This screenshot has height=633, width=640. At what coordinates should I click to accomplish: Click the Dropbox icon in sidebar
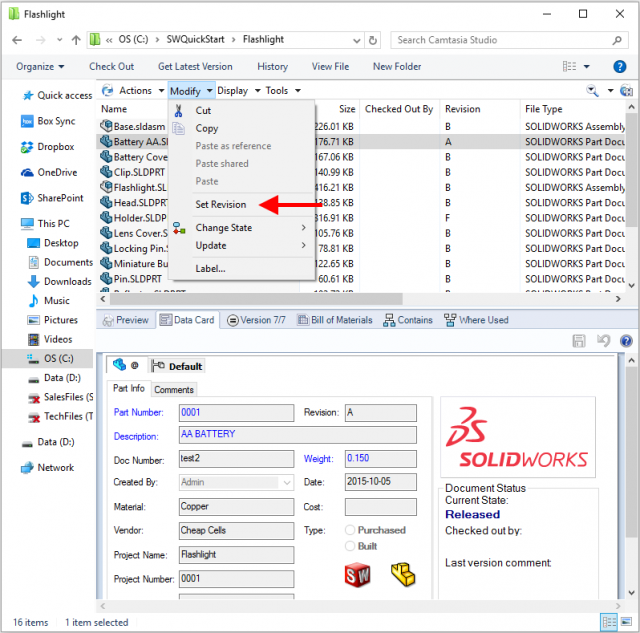[27, 147]
